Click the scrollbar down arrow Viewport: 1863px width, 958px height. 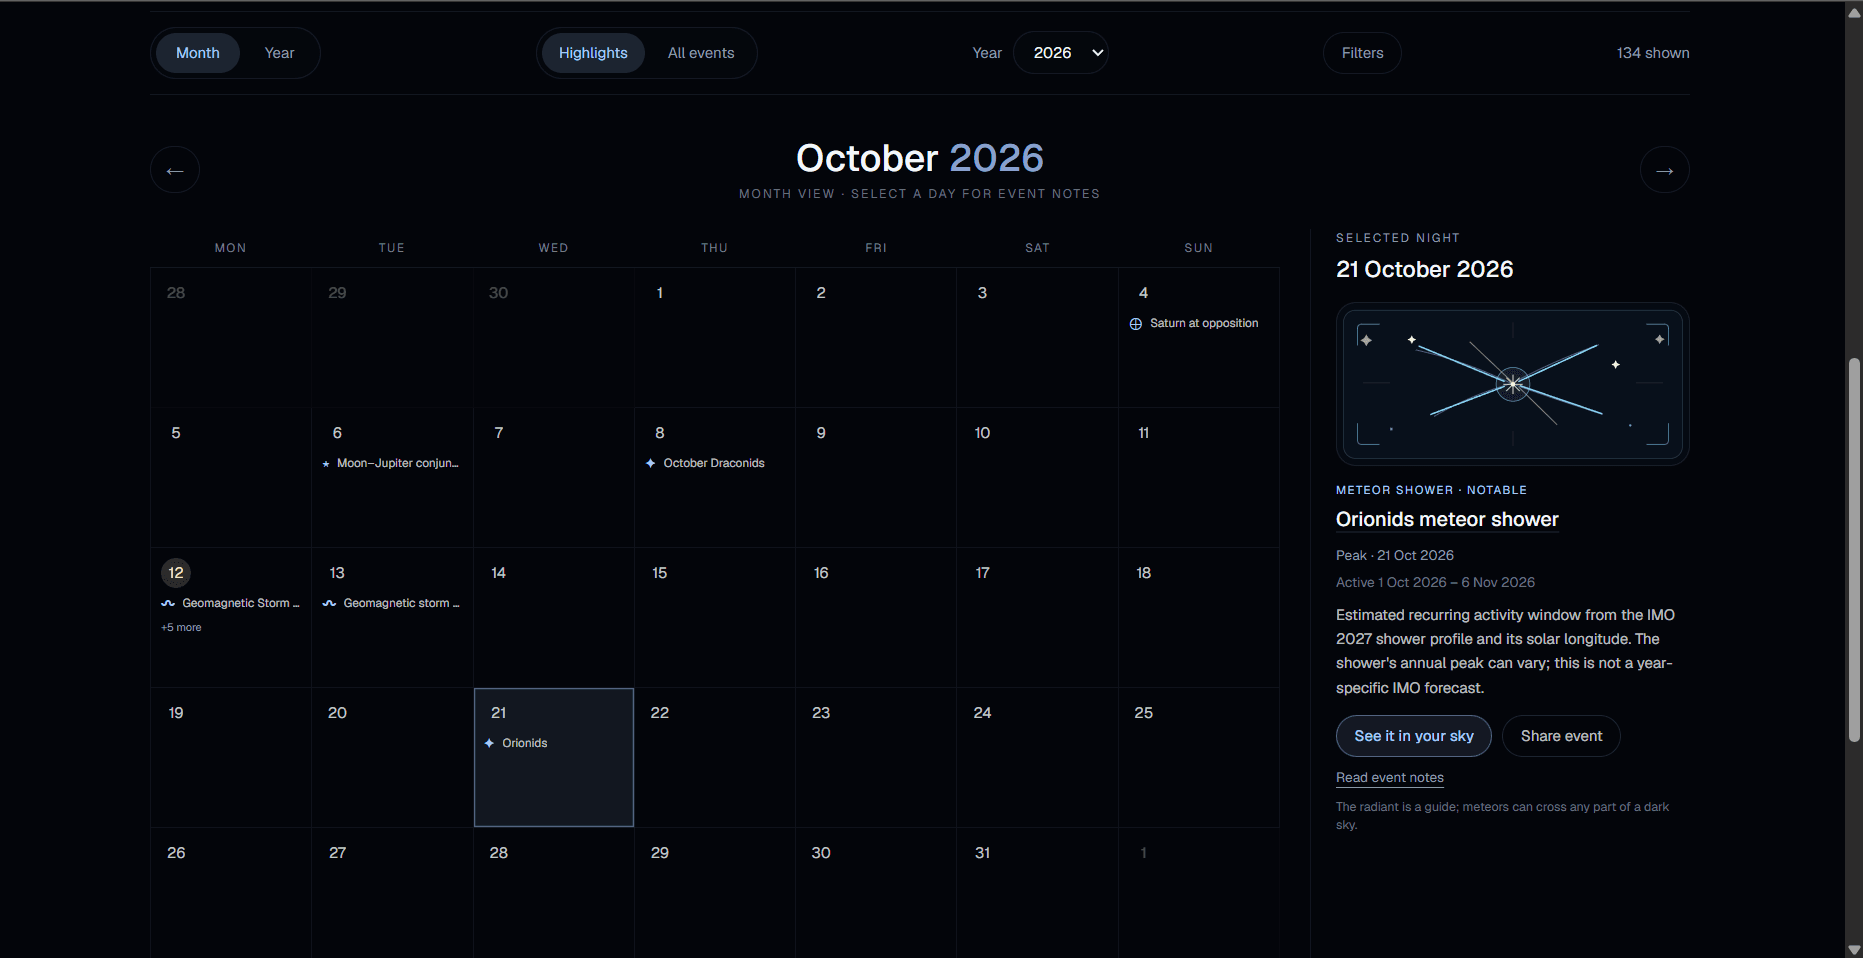pos(1854,949)
